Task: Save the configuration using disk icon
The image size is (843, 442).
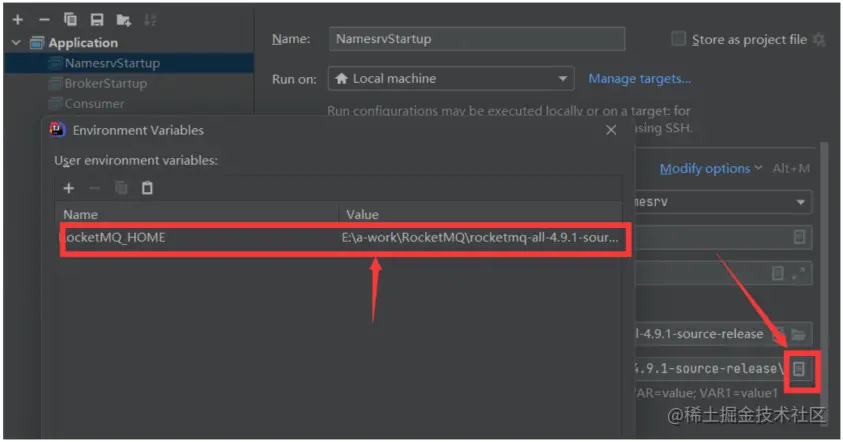Action: pyautogui.click(x=97, y=20)
